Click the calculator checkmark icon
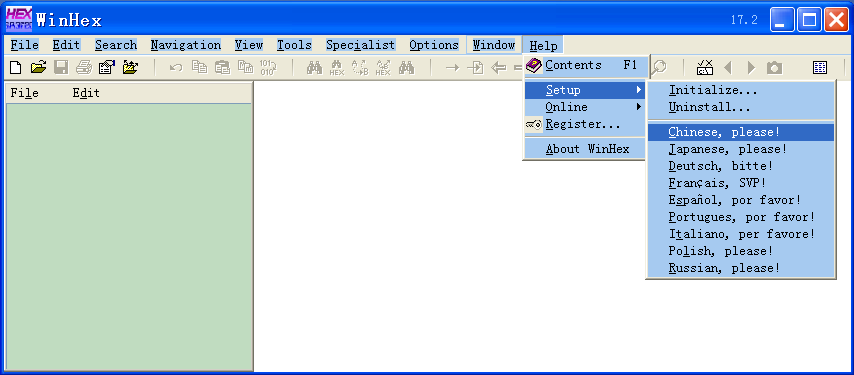This screenshot has height=375, width=854. [705, 67]
